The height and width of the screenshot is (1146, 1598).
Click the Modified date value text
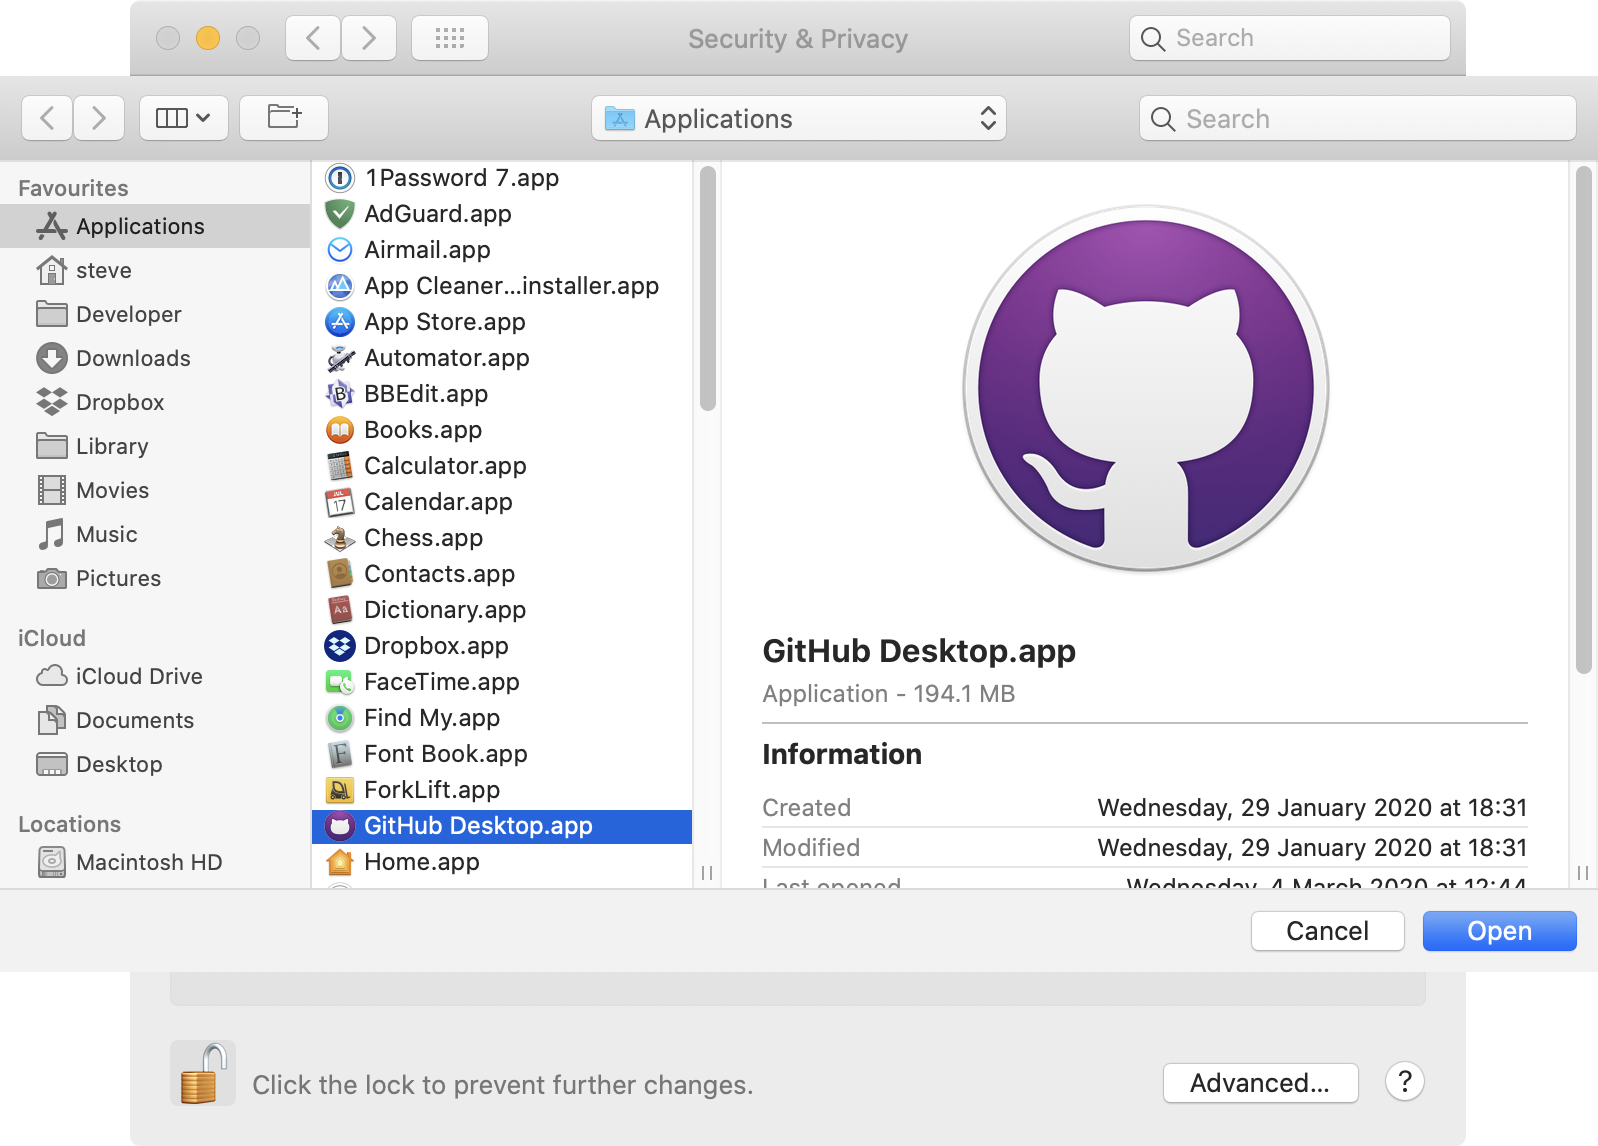[x=1312, y=848]
